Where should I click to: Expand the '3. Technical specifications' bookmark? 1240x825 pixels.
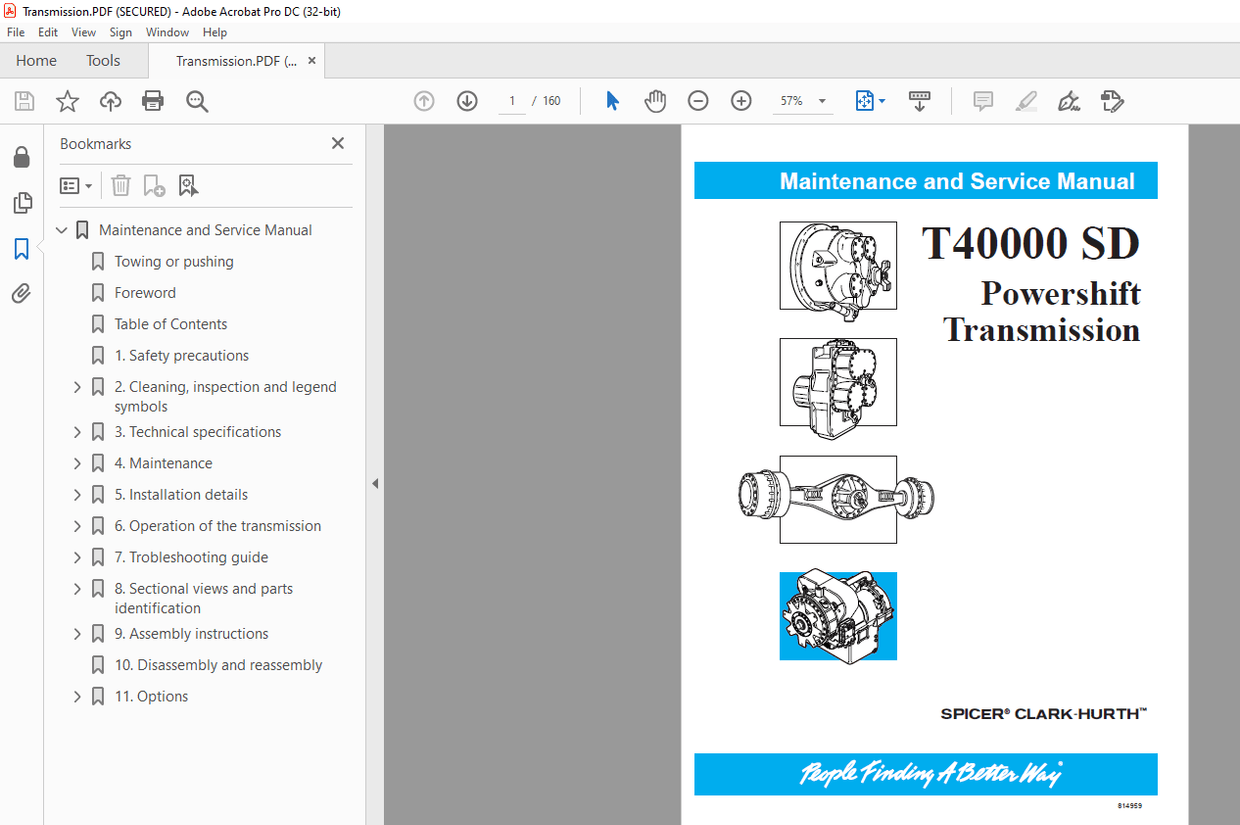coord(77,432)
